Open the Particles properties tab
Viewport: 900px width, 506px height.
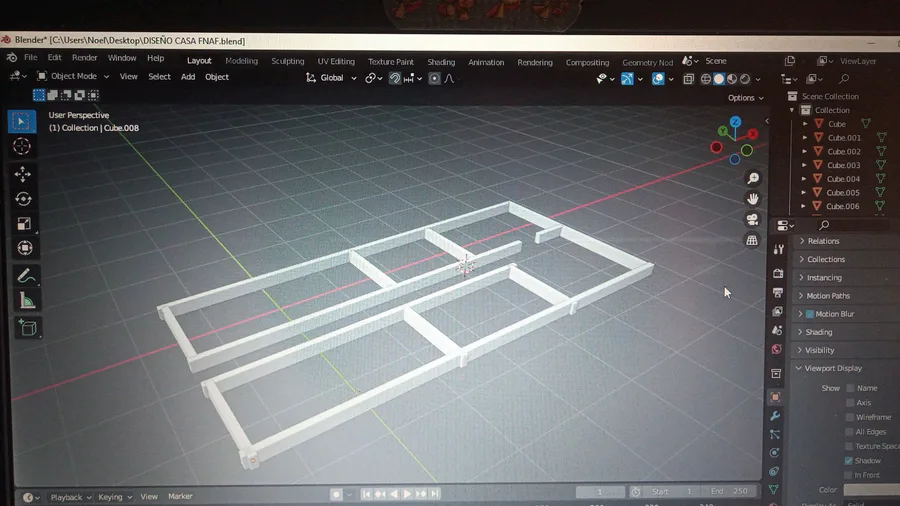(774, 434)
